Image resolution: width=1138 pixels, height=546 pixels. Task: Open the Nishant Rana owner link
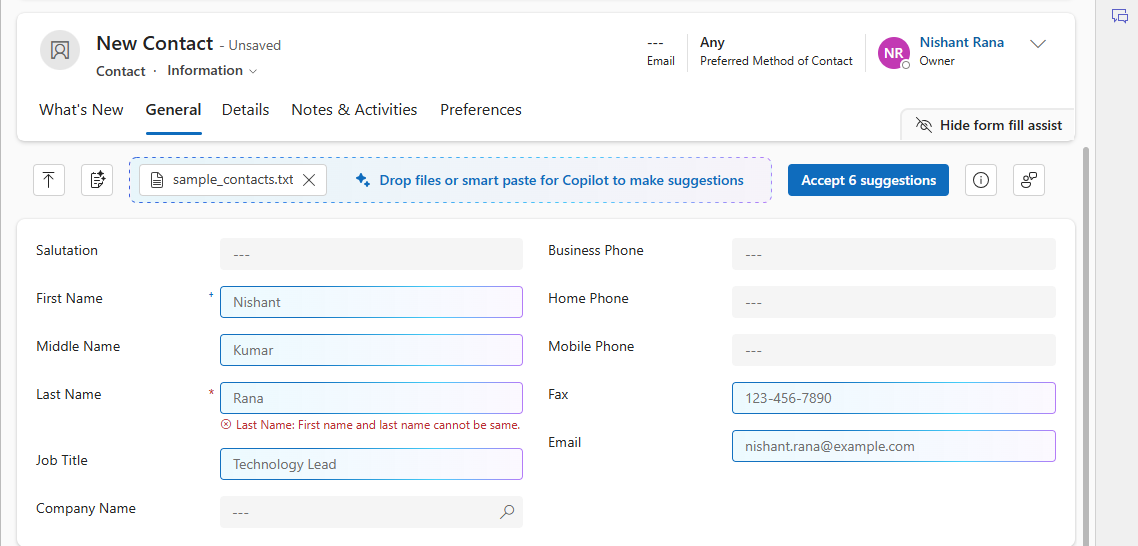coord(961,43)
